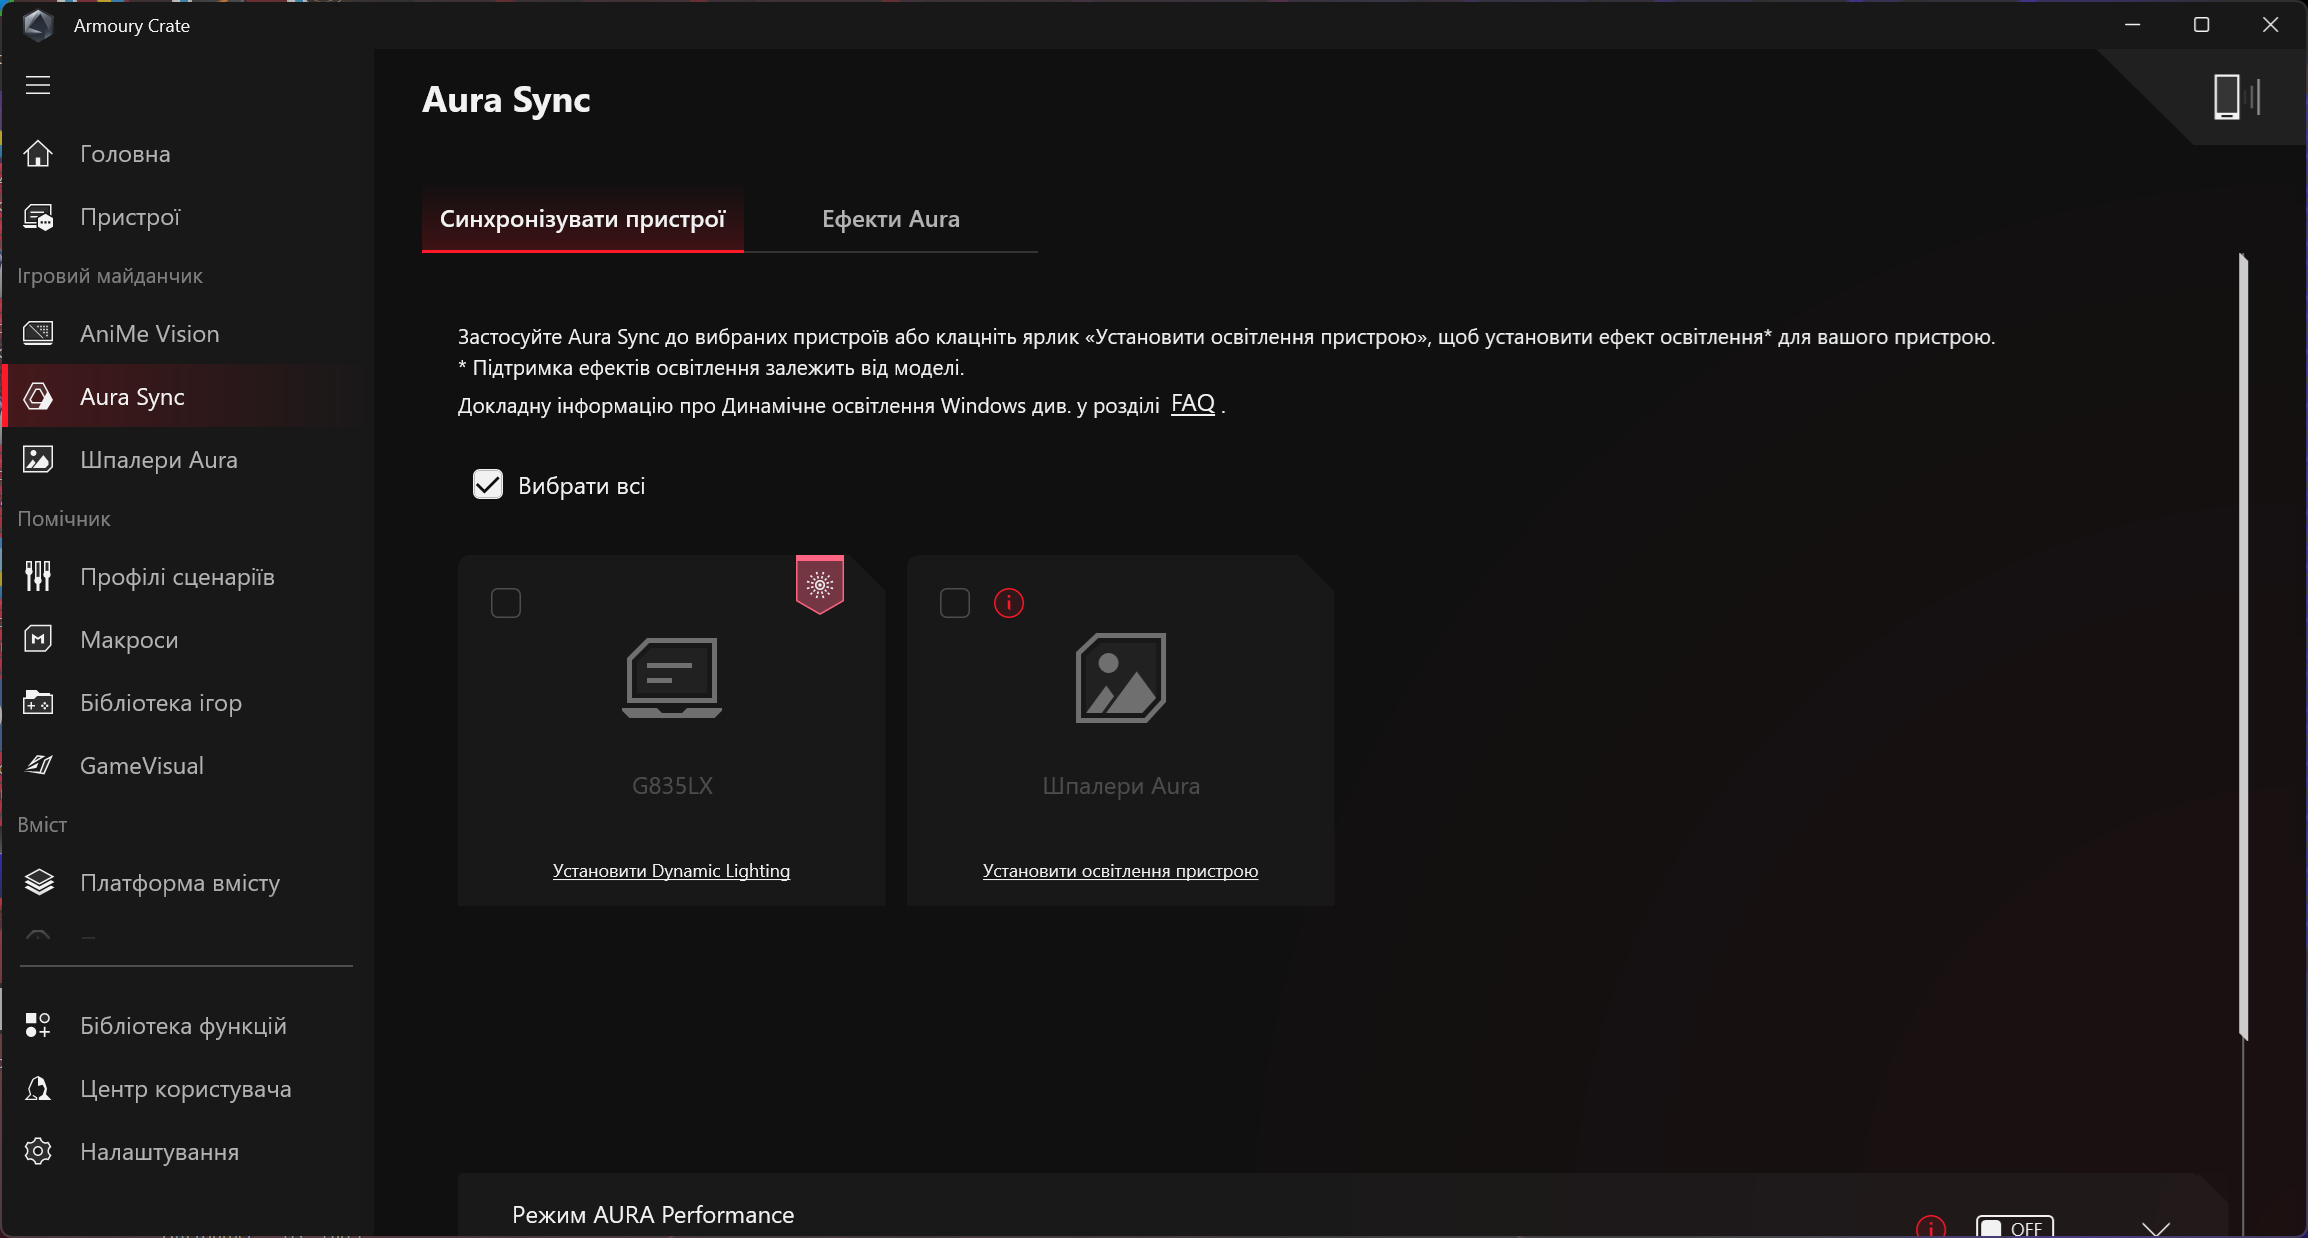The image size is (2308, 1238).
Task: Click Установити освітлення пристрою link
Action: pos(1120,871)
